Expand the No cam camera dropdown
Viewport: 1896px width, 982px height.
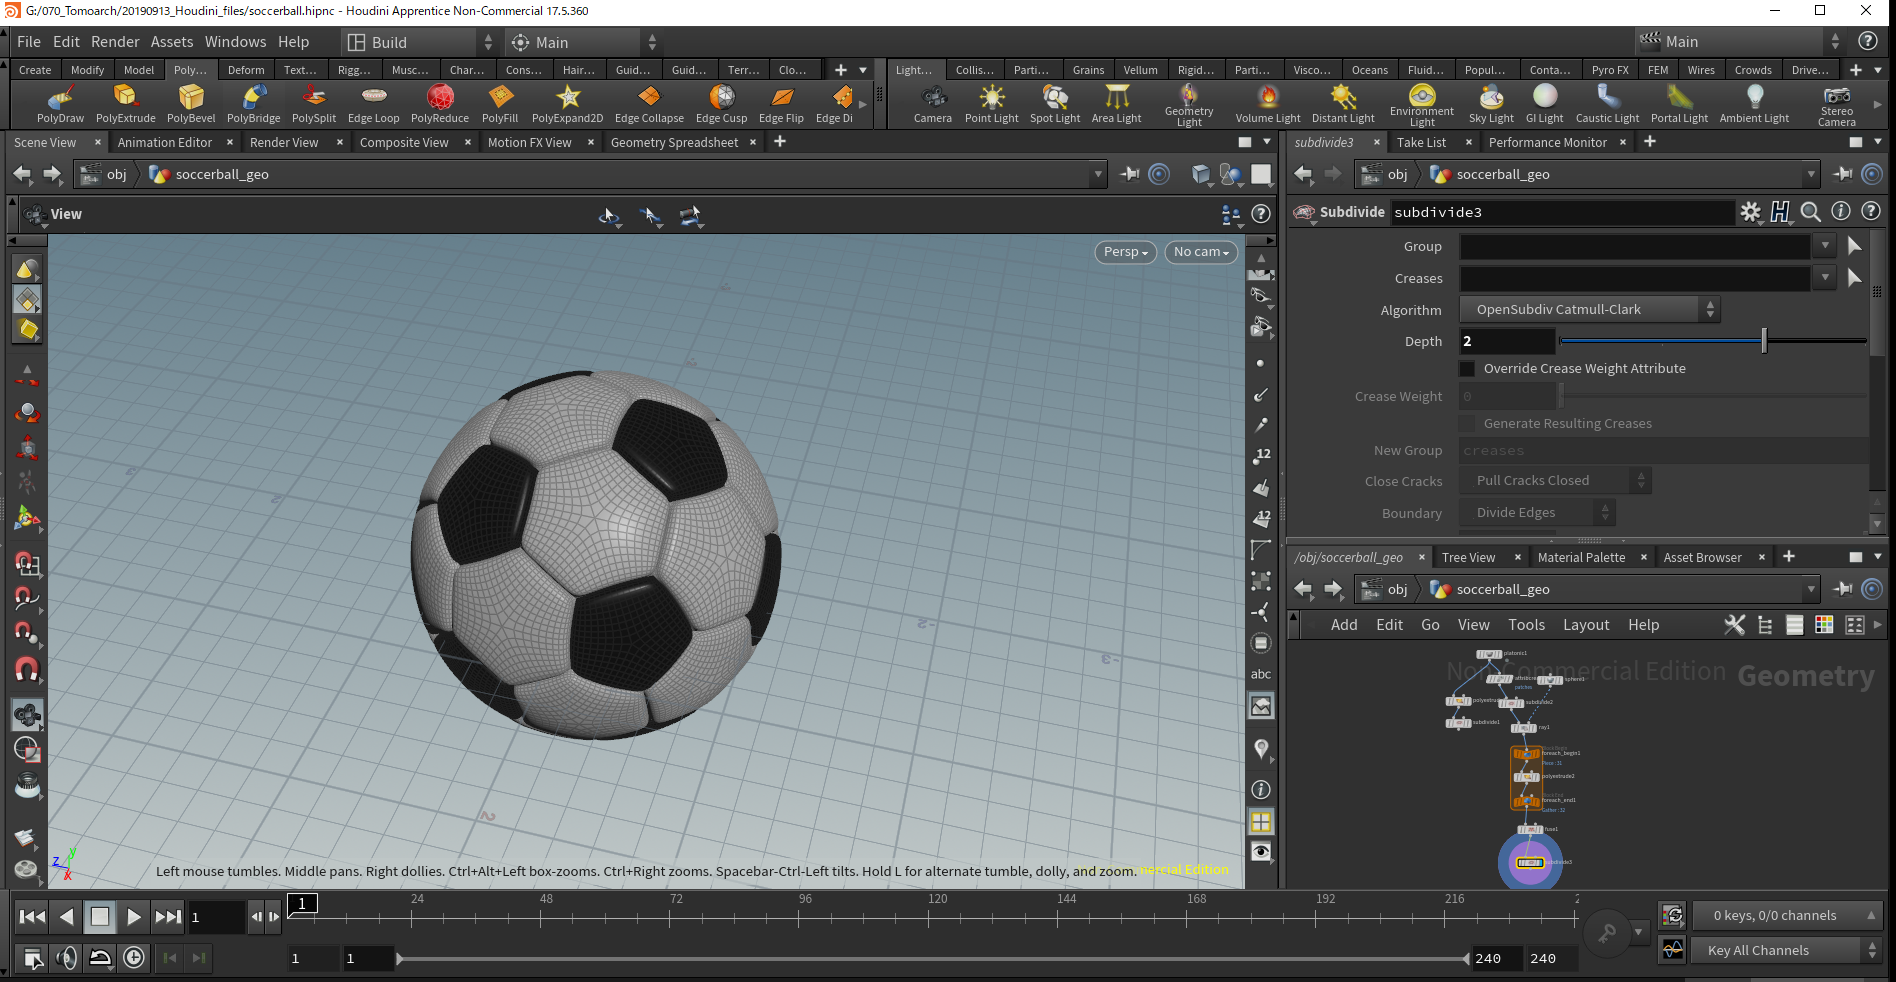pyautogui.click(x=1200, y=252)
